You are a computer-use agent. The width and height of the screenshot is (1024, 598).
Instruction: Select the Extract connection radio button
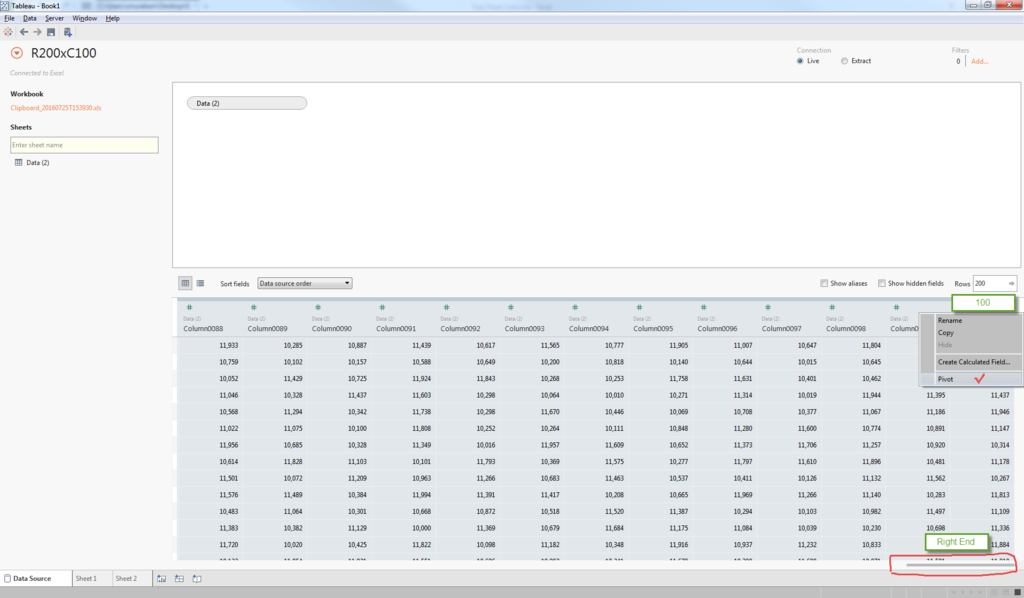[844, 61]
